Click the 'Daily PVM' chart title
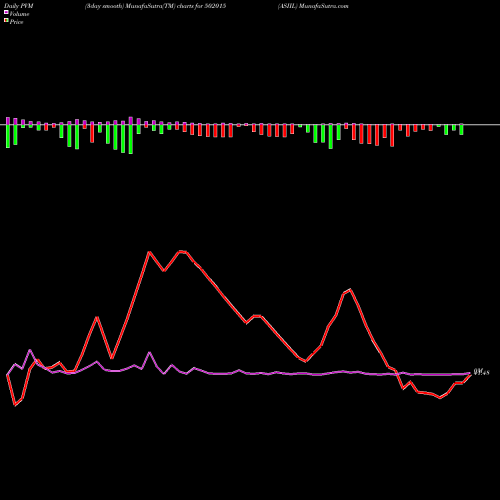Viewport: 500px width, 500px height. [19, 6]
